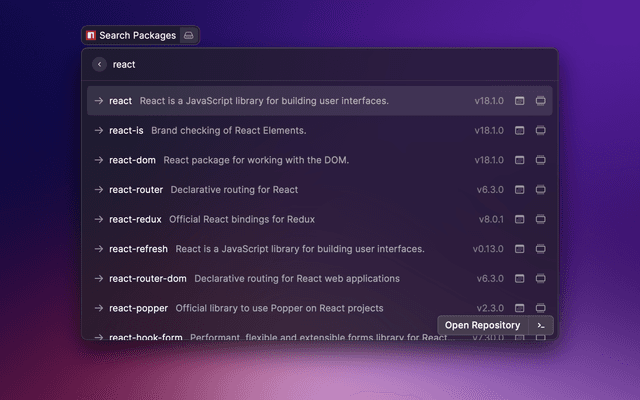The width and height of the screenshot is (640, 400).
Task: Click the v8.0.1 version label for react-redux
Action: coord(490,219)
